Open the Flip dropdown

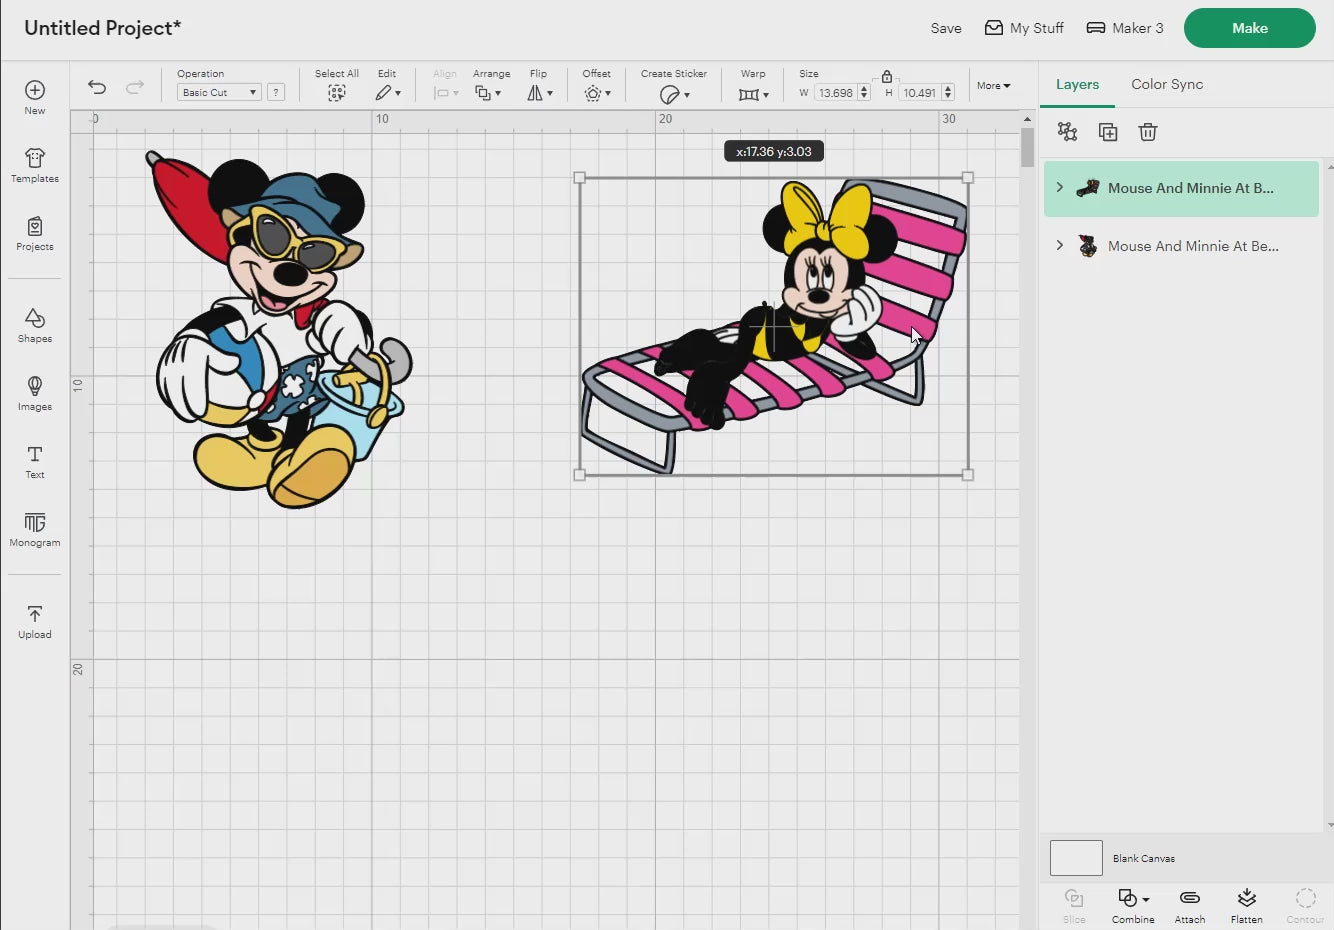[540, 93]
